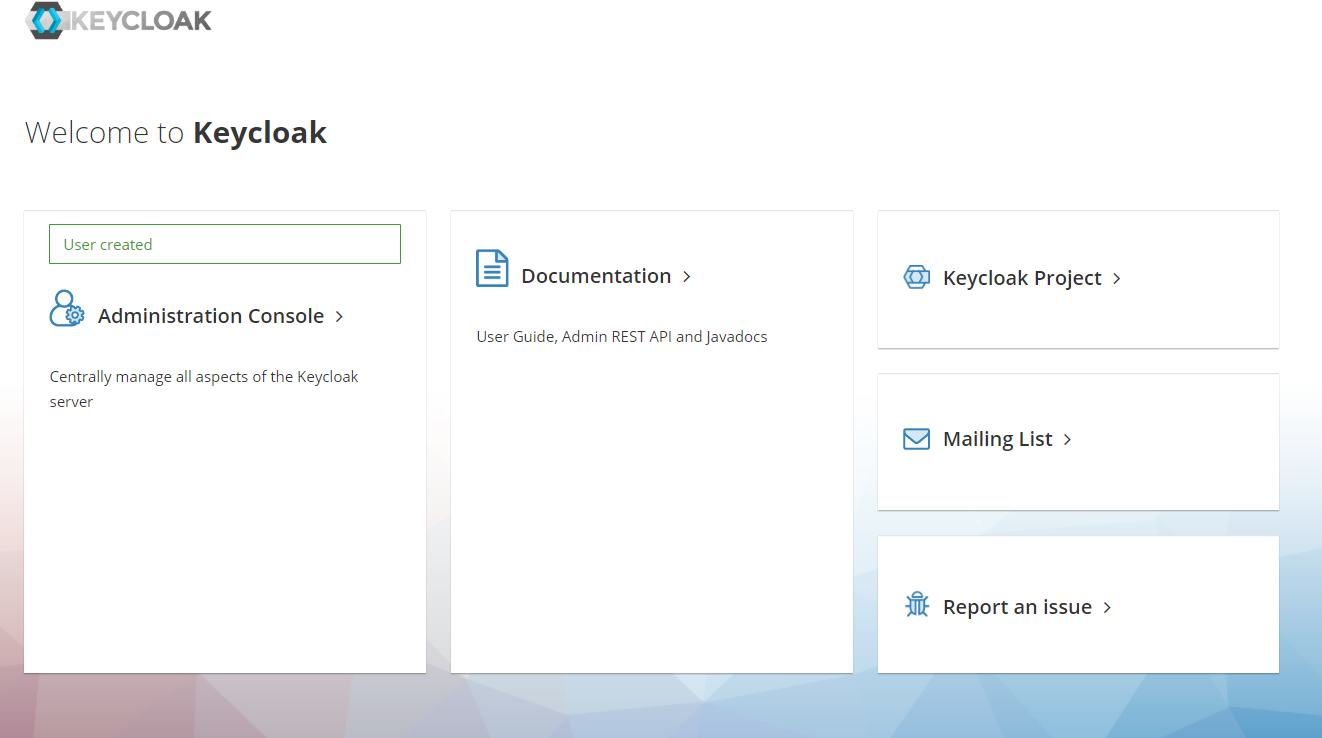The image size is (1322, 738).
Task: Click the chevron beside Documentation
Action: coord(686,276)
